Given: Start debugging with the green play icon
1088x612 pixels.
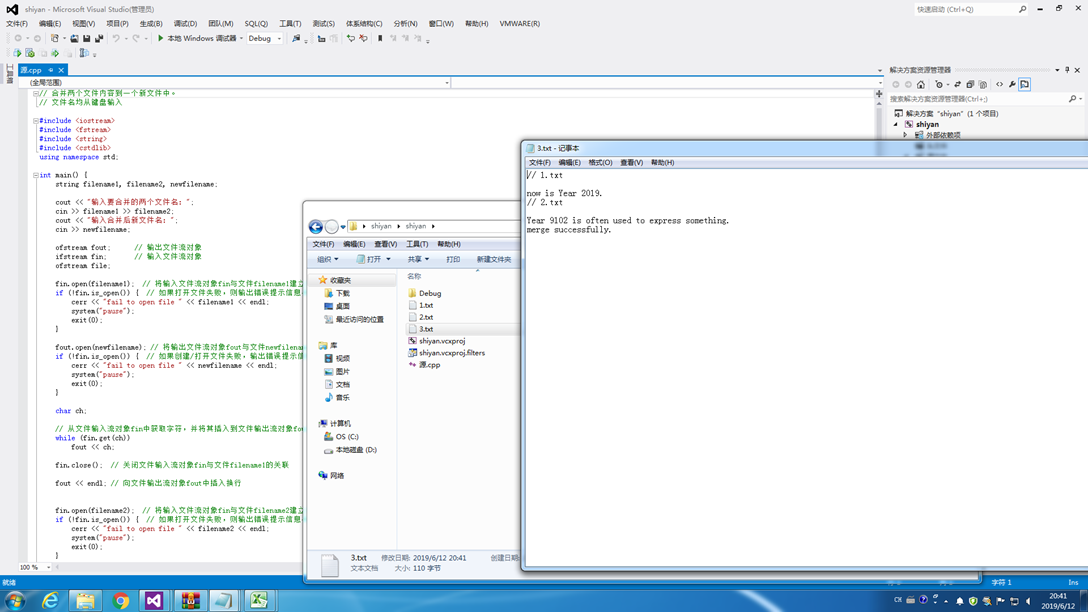Looking at the screenshot, I should tap(160, 39).
